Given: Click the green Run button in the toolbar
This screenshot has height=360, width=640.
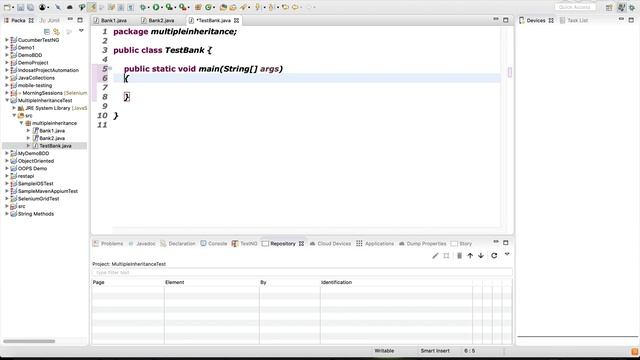Looking at the screenshot, I should point(156,7).
